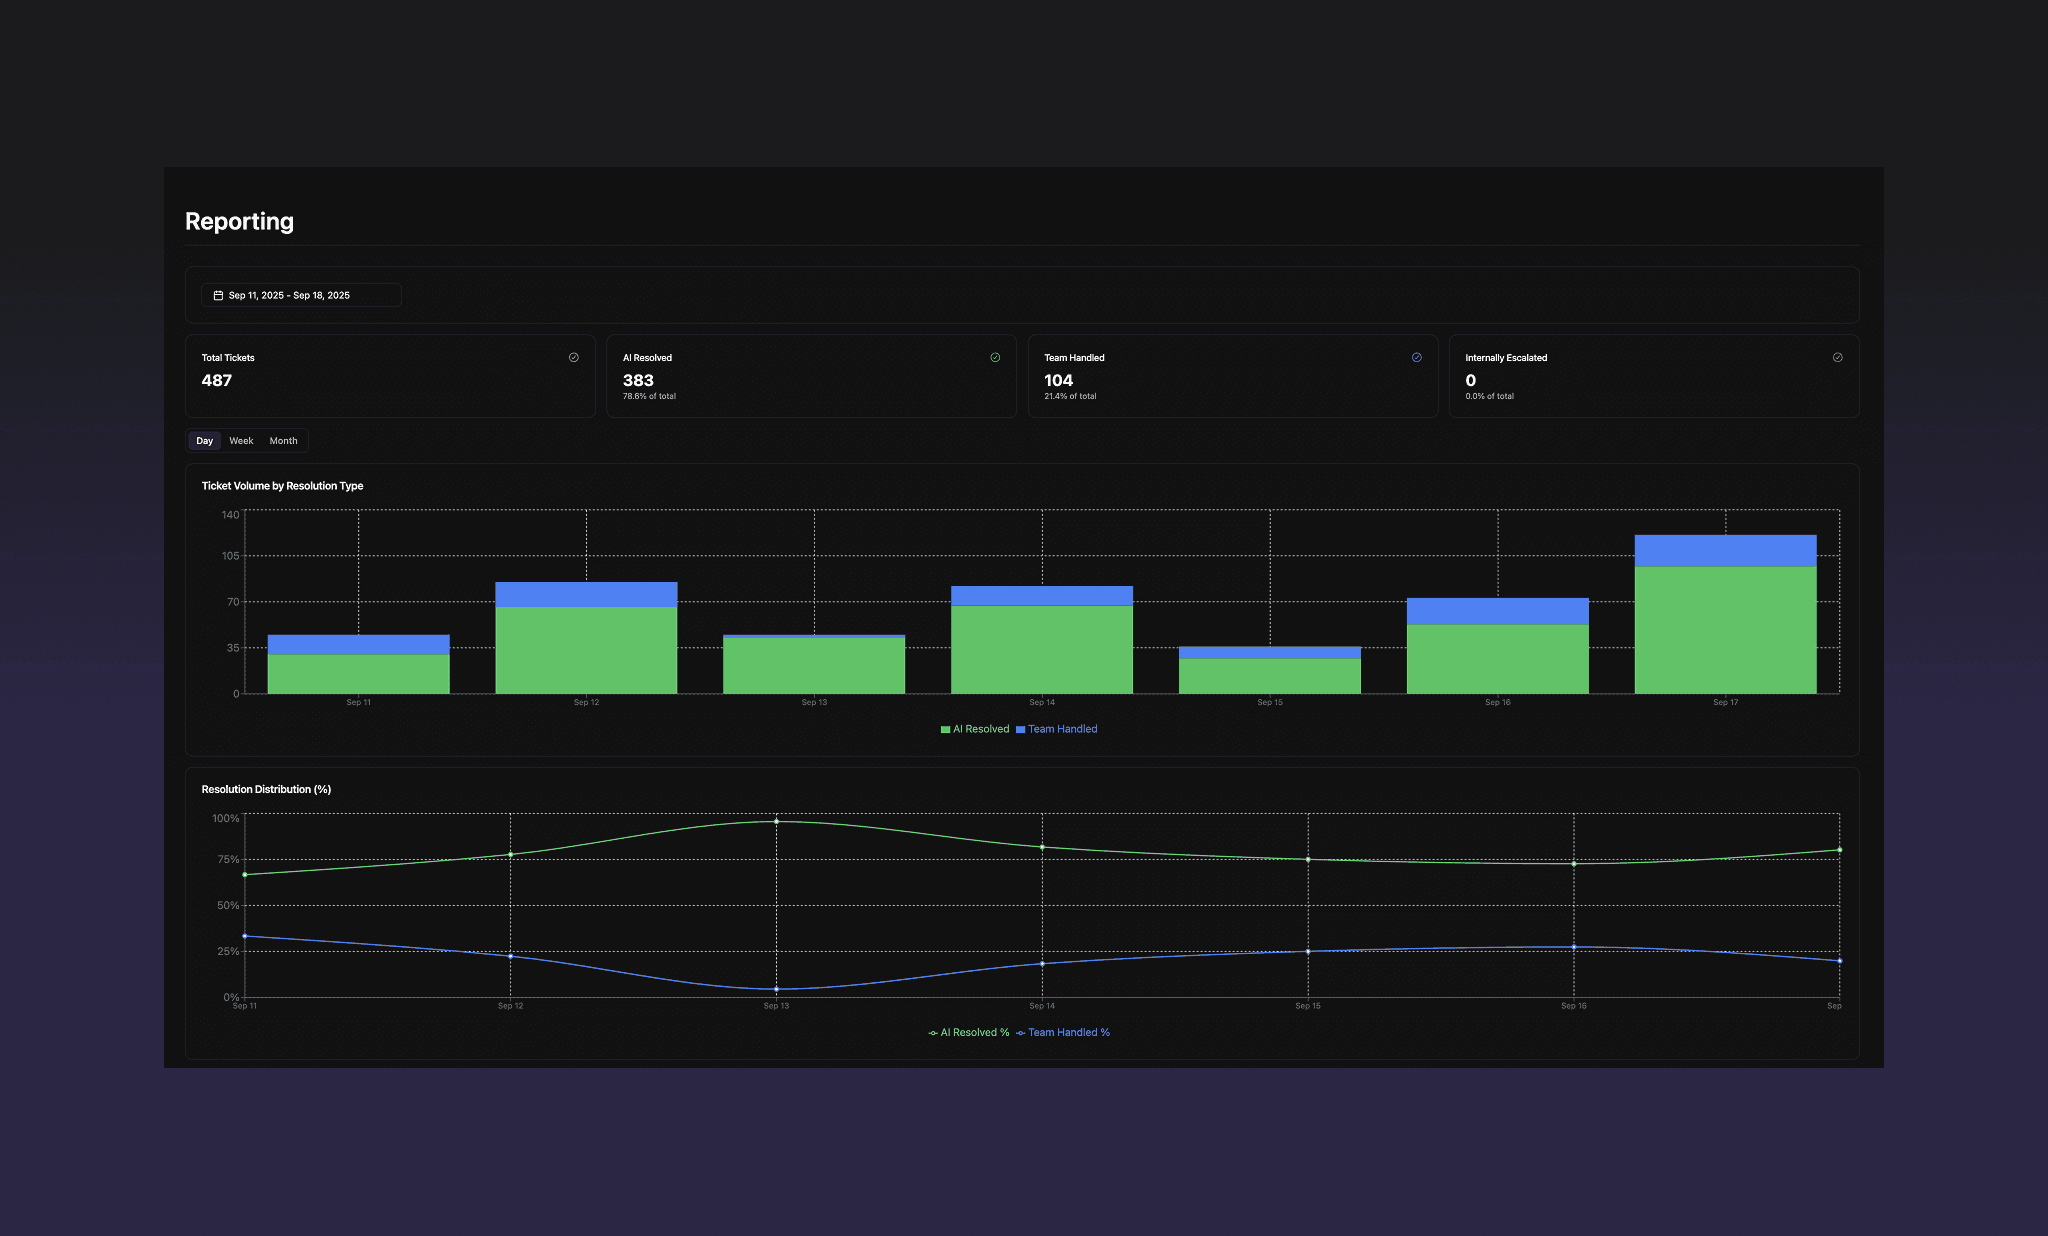Viewport: 2048px width, 1236px height.
Task: Switch to the Day tab
Action: click(204, 440)
